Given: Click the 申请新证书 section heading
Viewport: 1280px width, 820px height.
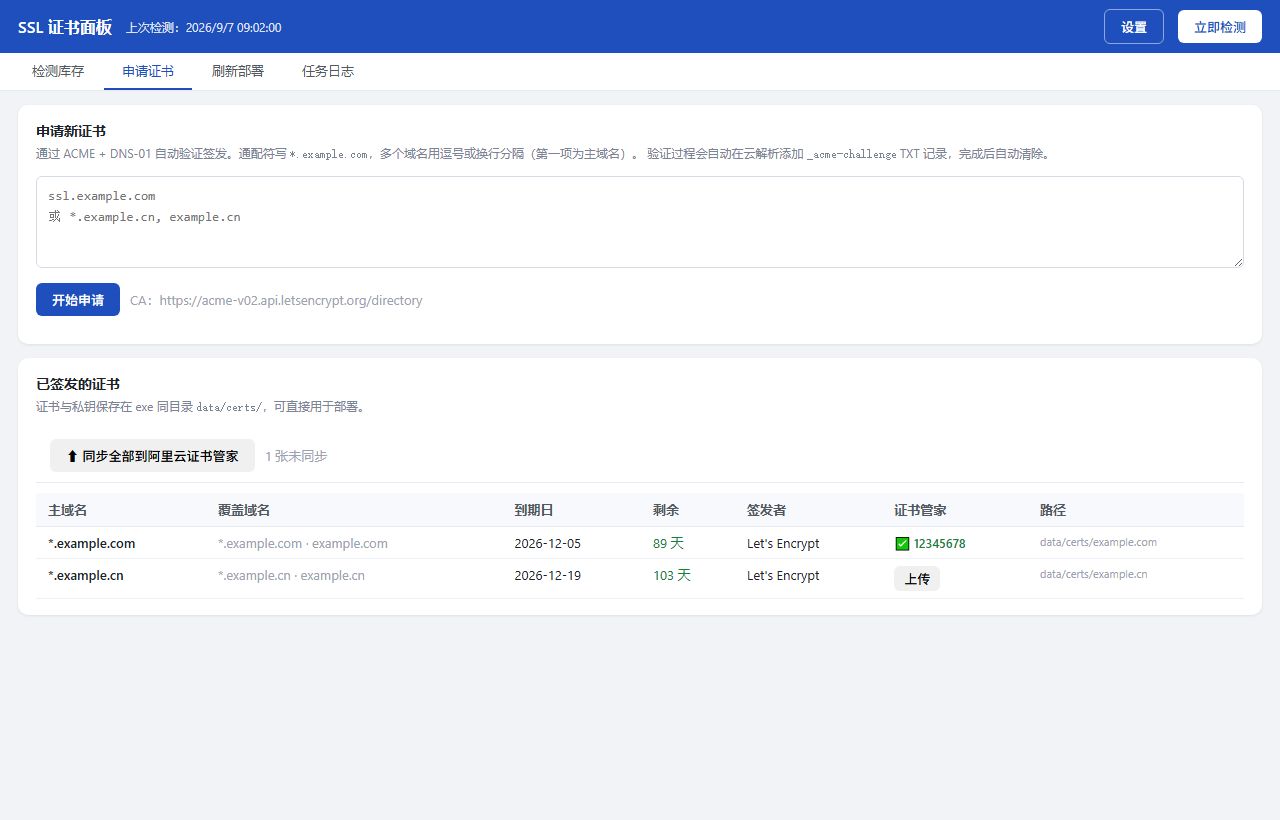Looking at the screenshot, I should point(71,131).
